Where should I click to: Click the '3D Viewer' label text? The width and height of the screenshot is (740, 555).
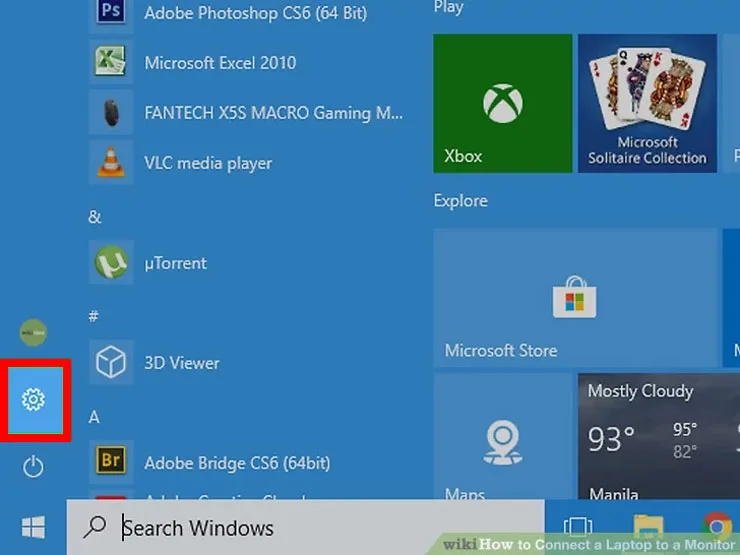point(182,363)
